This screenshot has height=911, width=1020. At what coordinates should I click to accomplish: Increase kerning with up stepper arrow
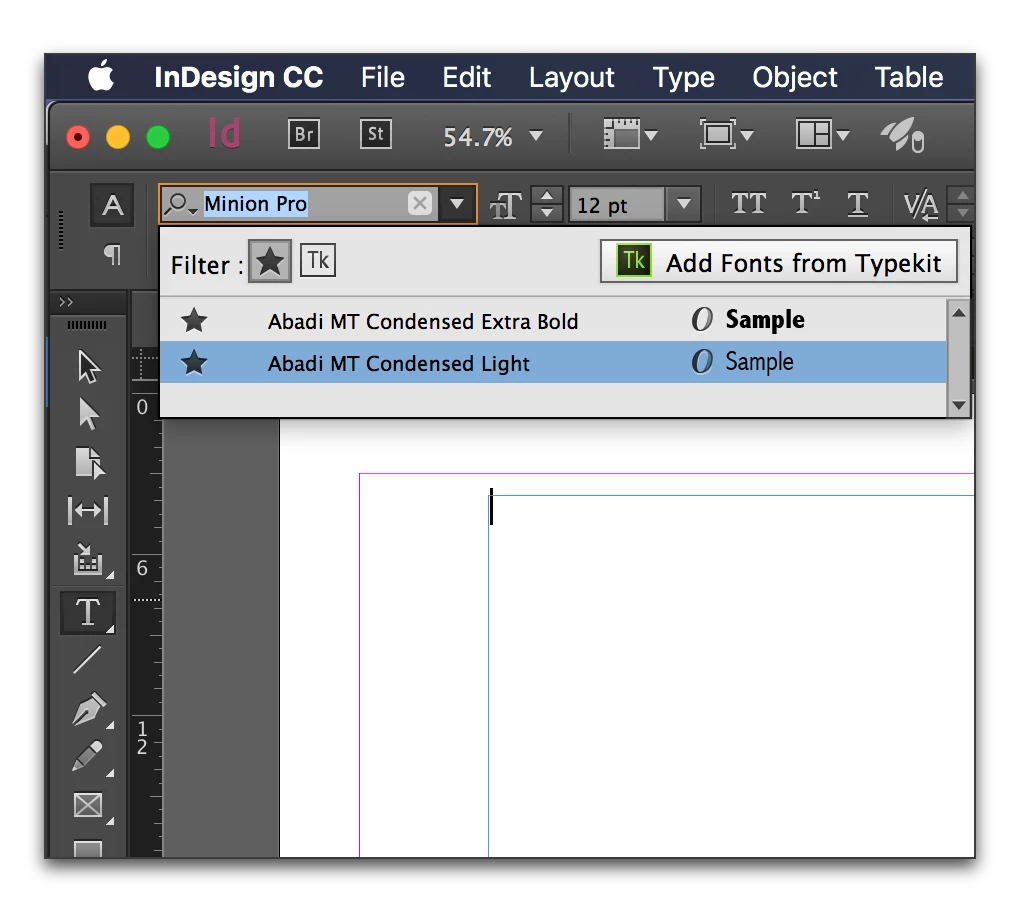pos(962,196)
